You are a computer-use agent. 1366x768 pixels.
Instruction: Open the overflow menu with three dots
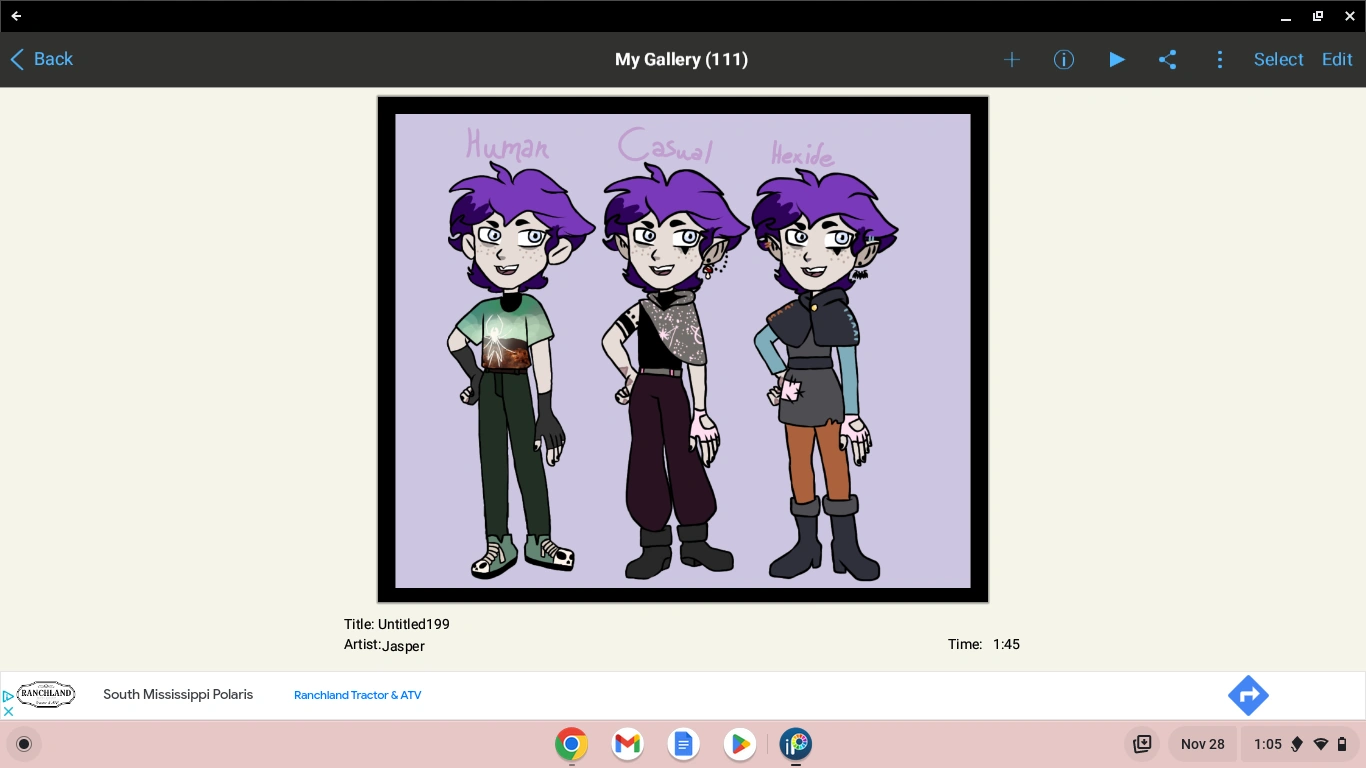click(1220, 59)
